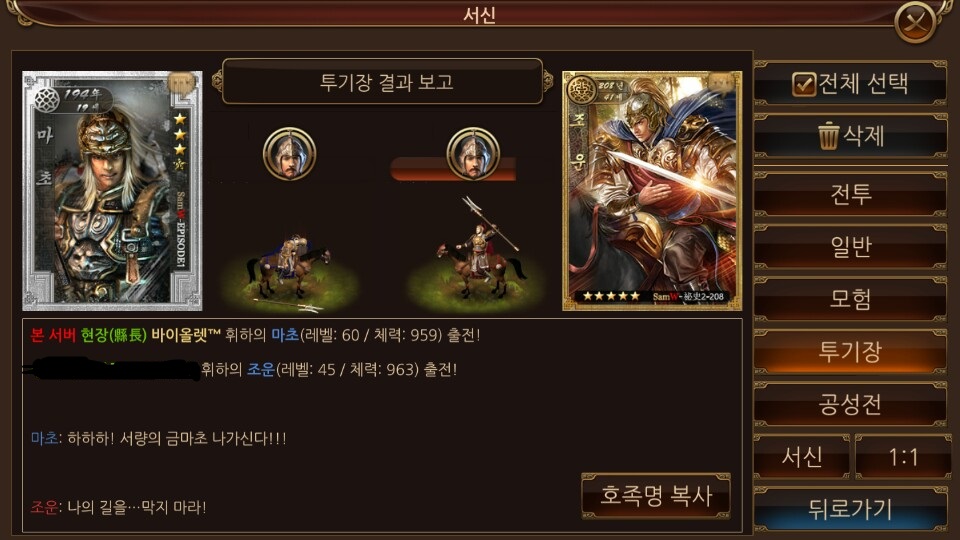Go back with 뒤로가기 button
960x540 pixels.
tap(850, 509)
